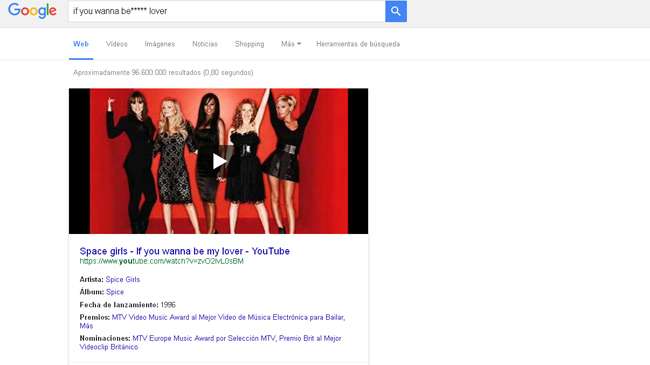The height and width of the screenshot is (365, 650).
Task: Open the Noticias tab
Action: pos(205,44)
